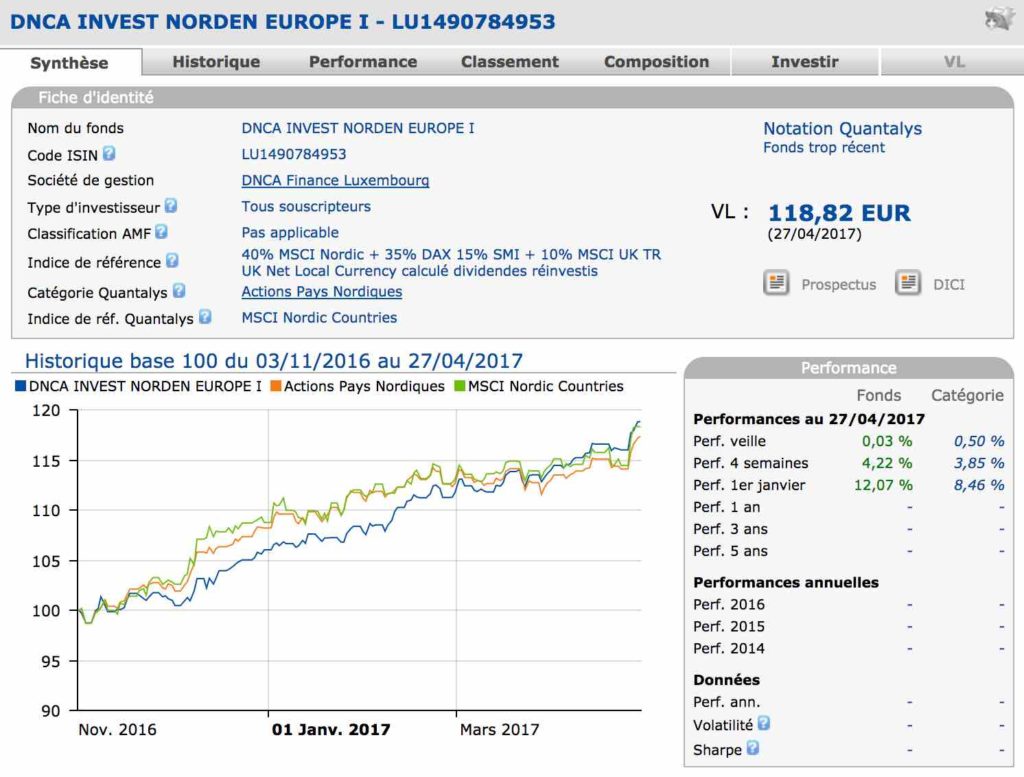Go to the Classement tab

pos(510,62)
